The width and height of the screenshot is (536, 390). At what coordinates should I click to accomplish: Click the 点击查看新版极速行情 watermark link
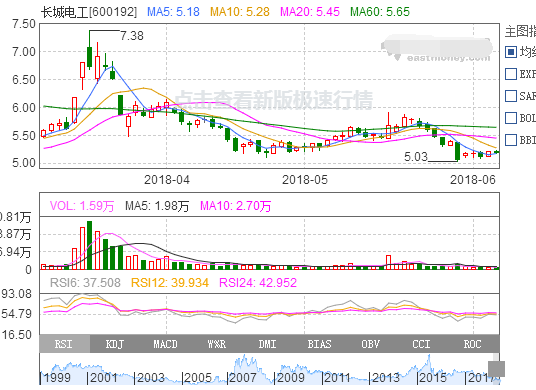coord(273,100)
